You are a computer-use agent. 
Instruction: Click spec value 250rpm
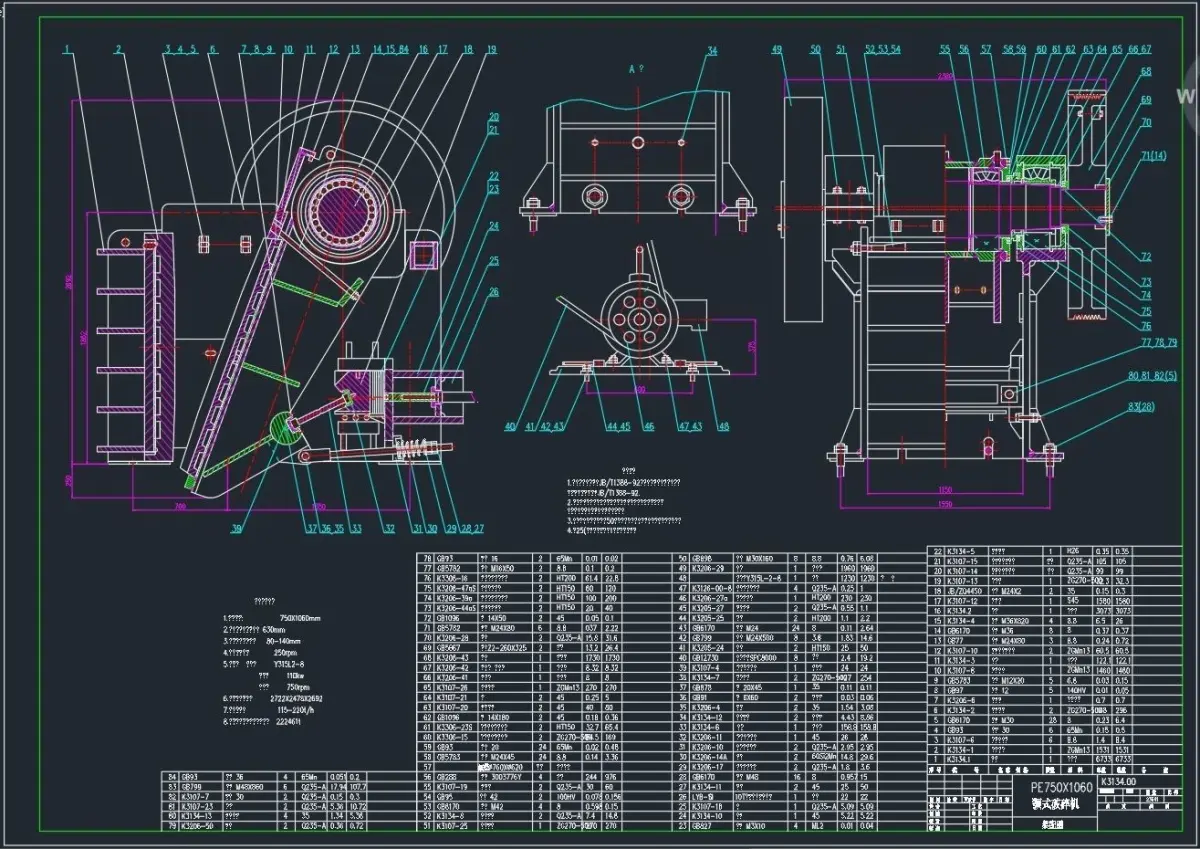pyautogui.click(x=285, y=653)
